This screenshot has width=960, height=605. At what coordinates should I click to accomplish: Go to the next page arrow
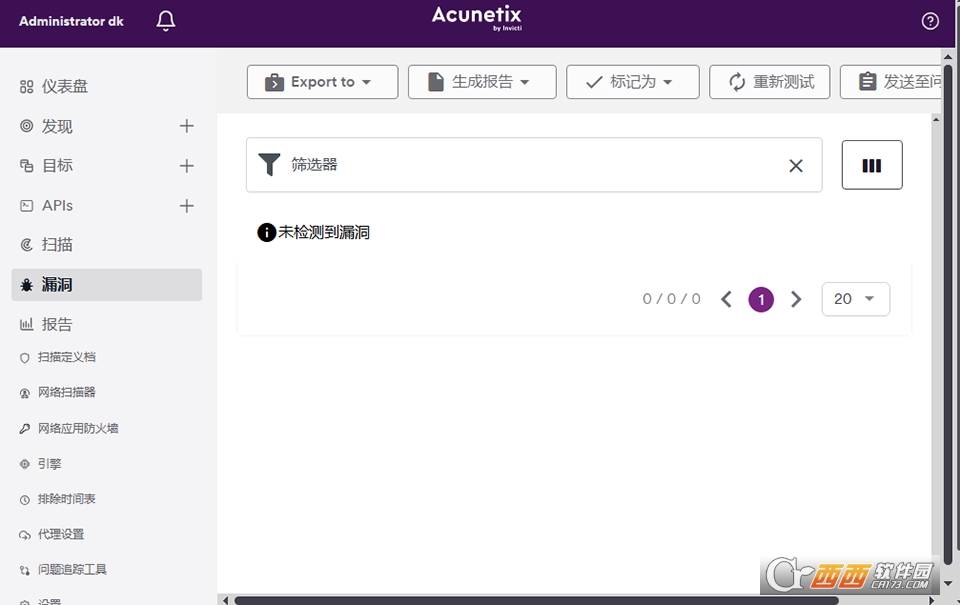[x=795, y=299]
